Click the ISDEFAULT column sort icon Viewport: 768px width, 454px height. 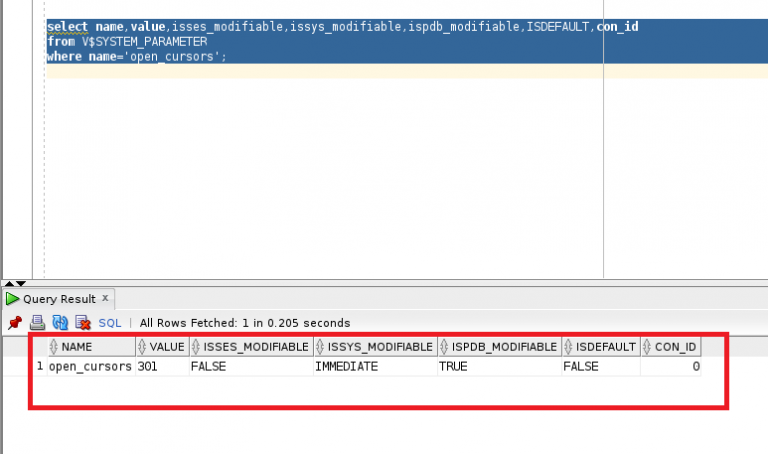click(568, 347)
